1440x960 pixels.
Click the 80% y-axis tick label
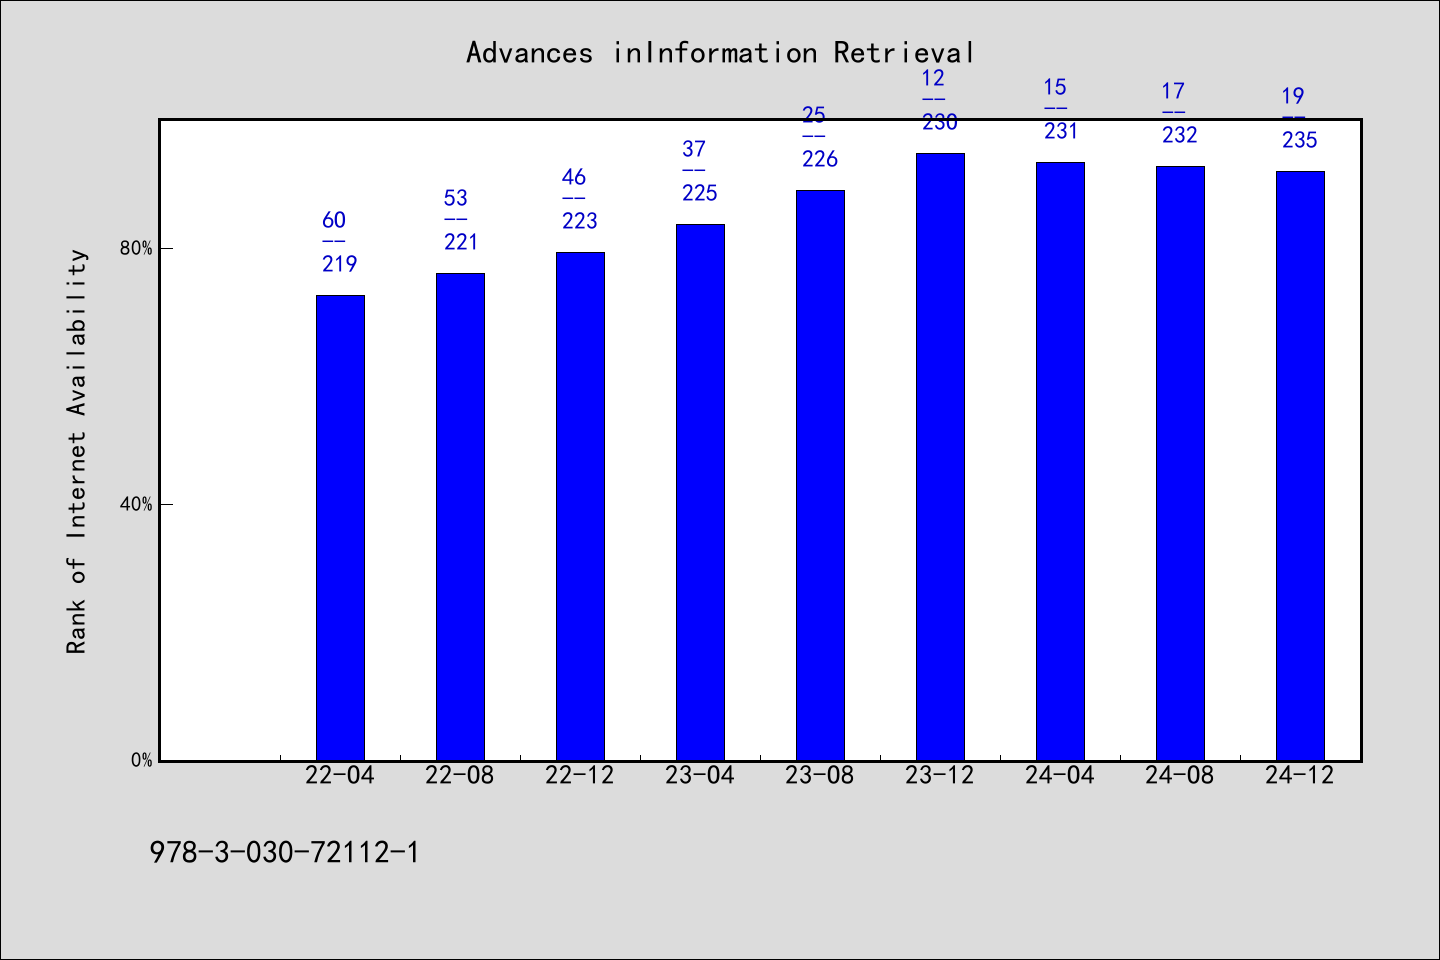tap(137, 249)
